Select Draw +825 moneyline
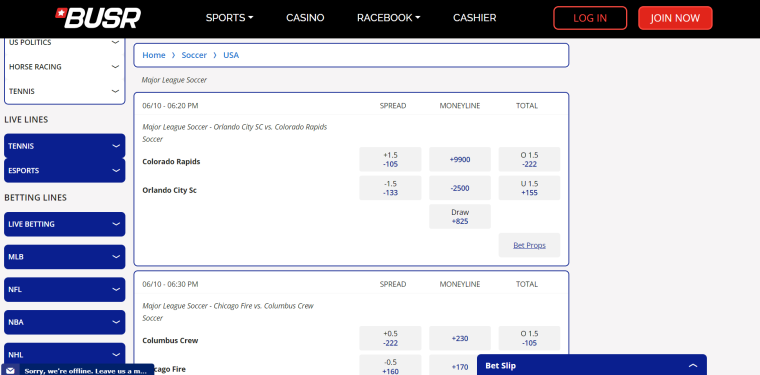Screen dimensions: 760x375 (459, 217)
